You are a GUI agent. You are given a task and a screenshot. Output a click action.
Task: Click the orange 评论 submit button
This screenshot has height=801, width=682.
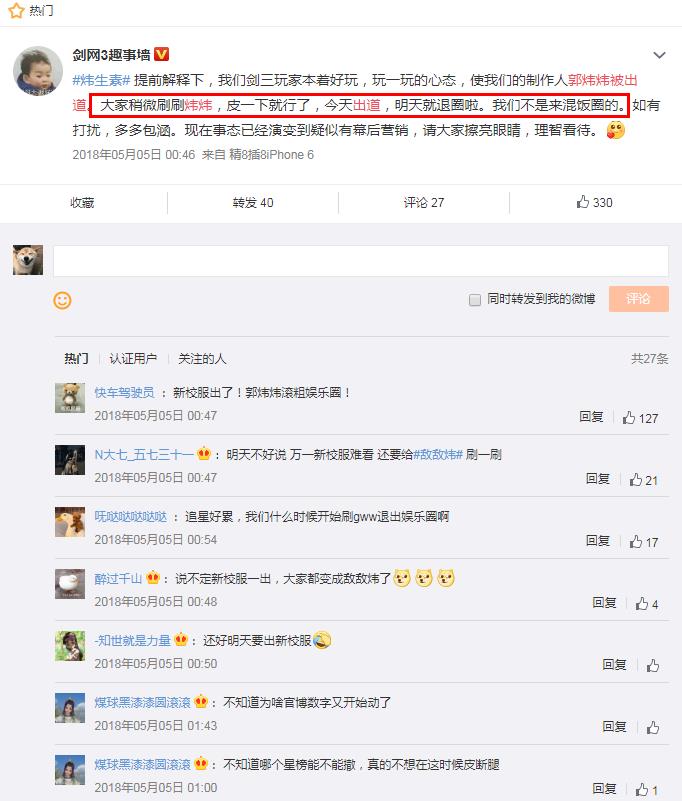click(x=639, y=299)
